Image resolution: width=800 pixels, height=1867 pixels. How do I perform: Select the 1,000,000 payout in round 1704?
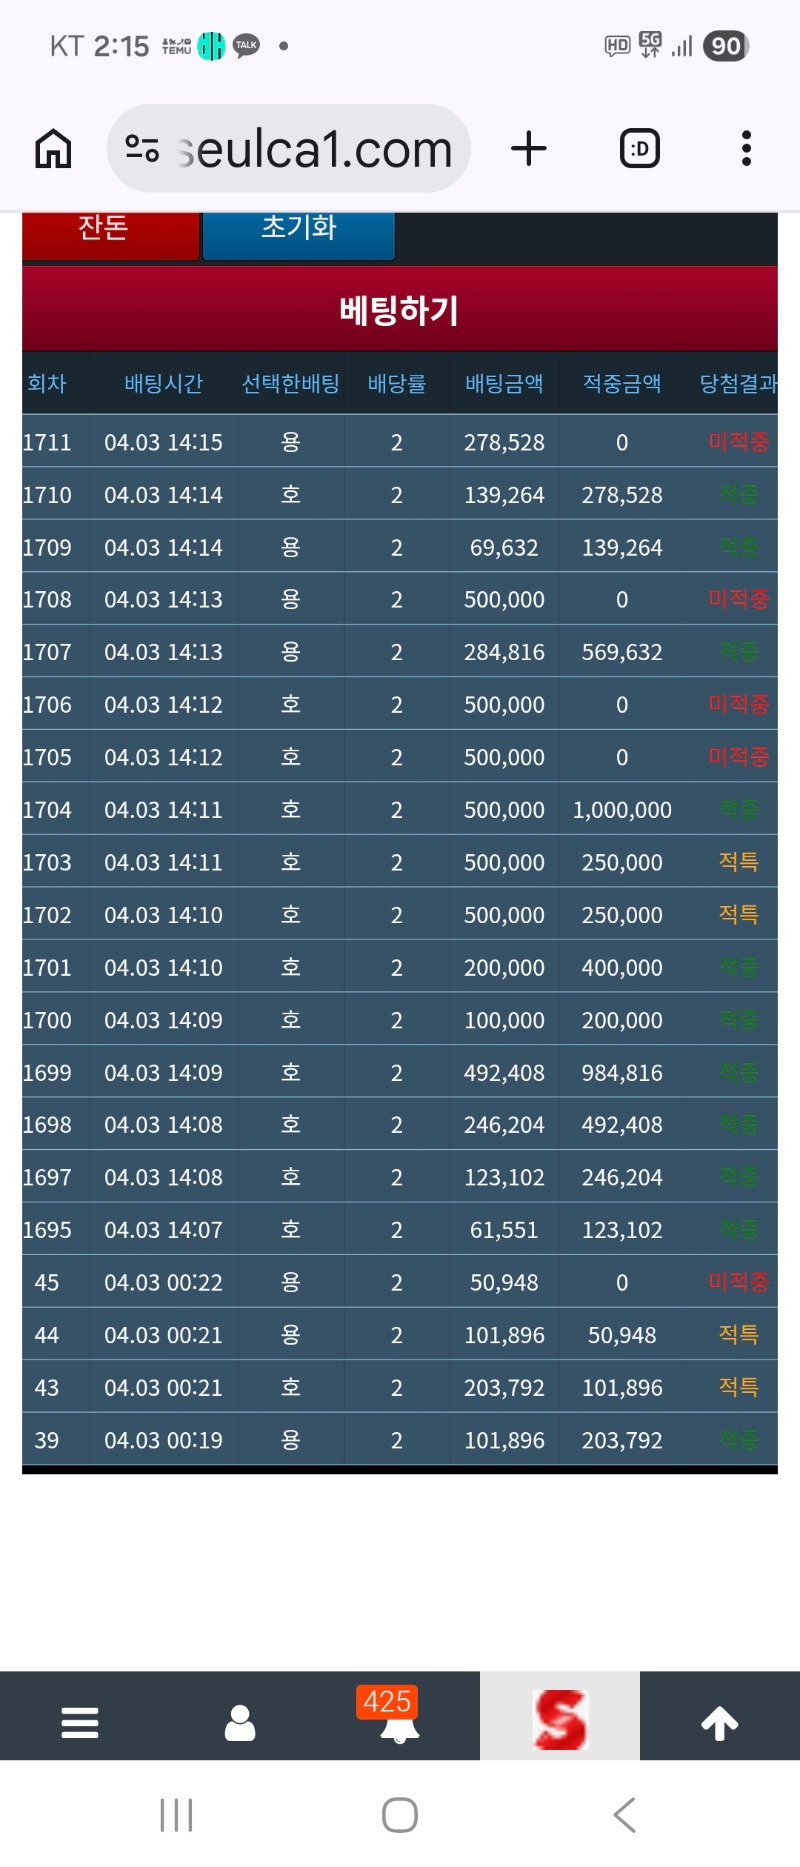coord(621,810)
